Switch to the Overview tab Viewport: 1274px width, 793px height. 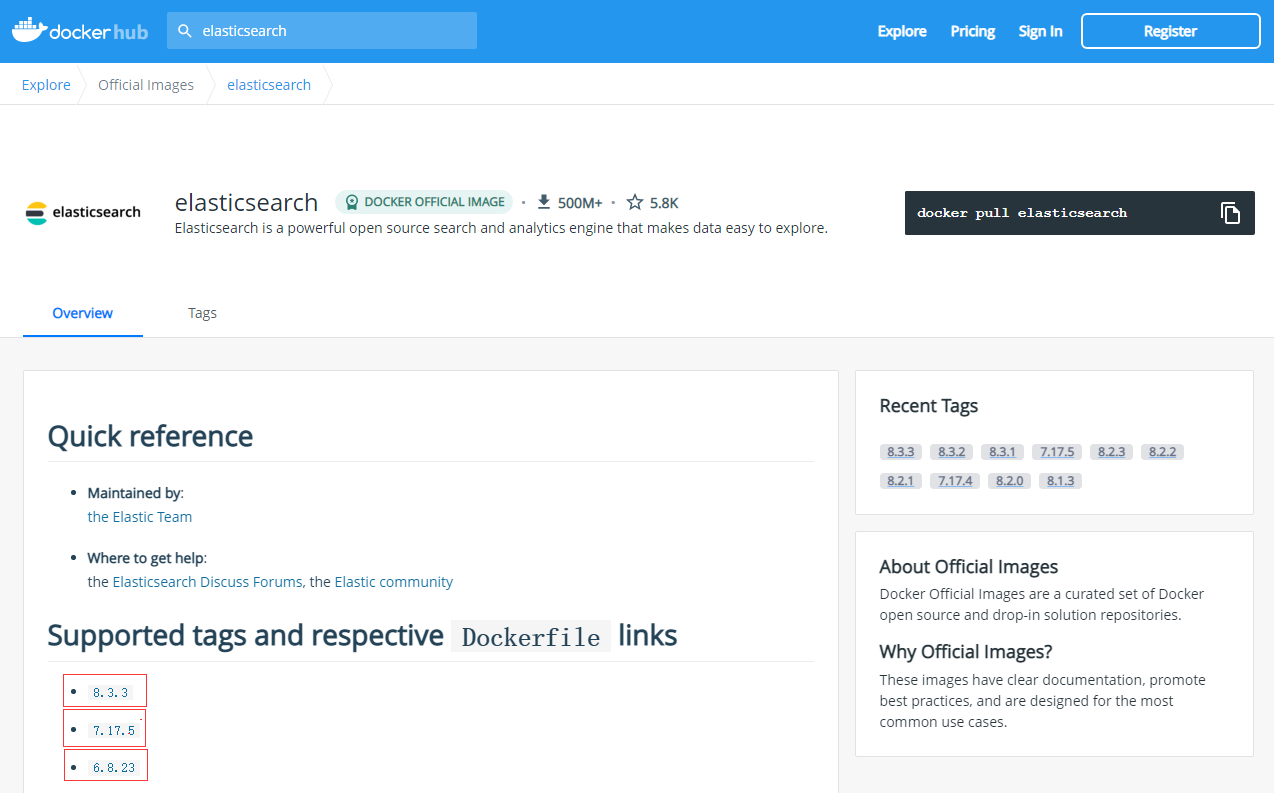pyautogui.click(x=83, y=313)
